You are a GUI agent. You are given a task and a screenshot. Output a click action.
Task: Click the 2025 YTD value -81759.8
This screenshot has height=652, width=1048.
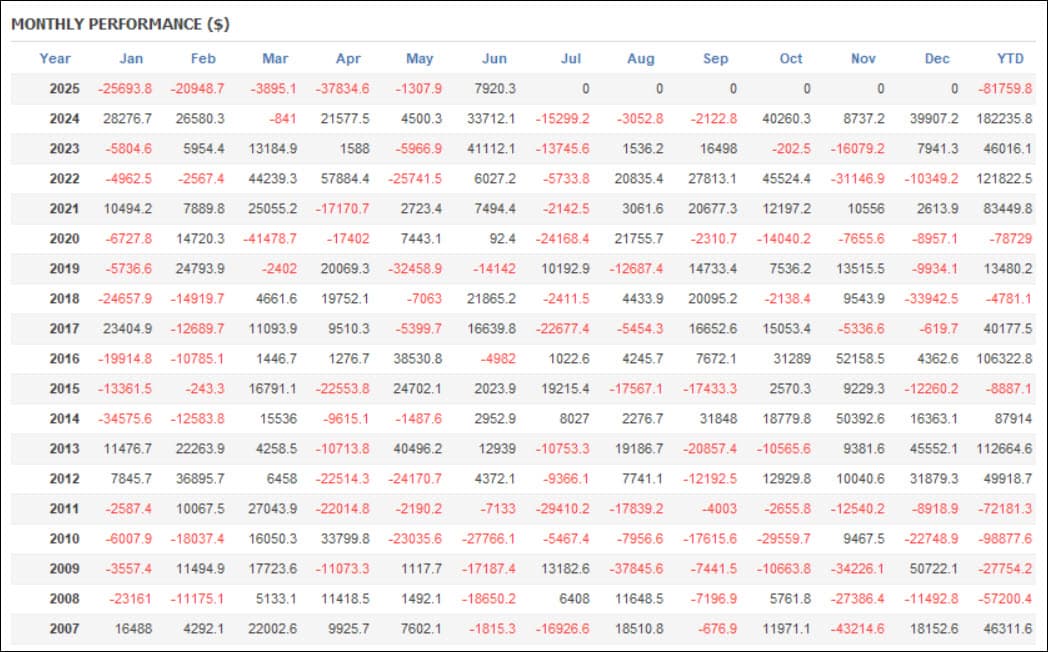1005,89
